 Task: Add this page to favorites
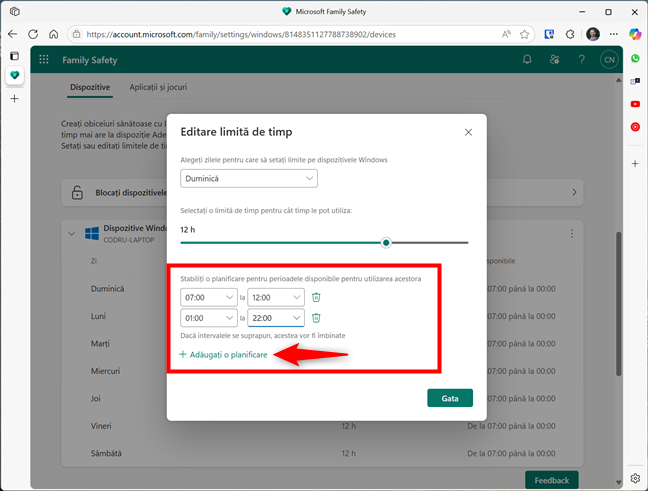(524, 34)
